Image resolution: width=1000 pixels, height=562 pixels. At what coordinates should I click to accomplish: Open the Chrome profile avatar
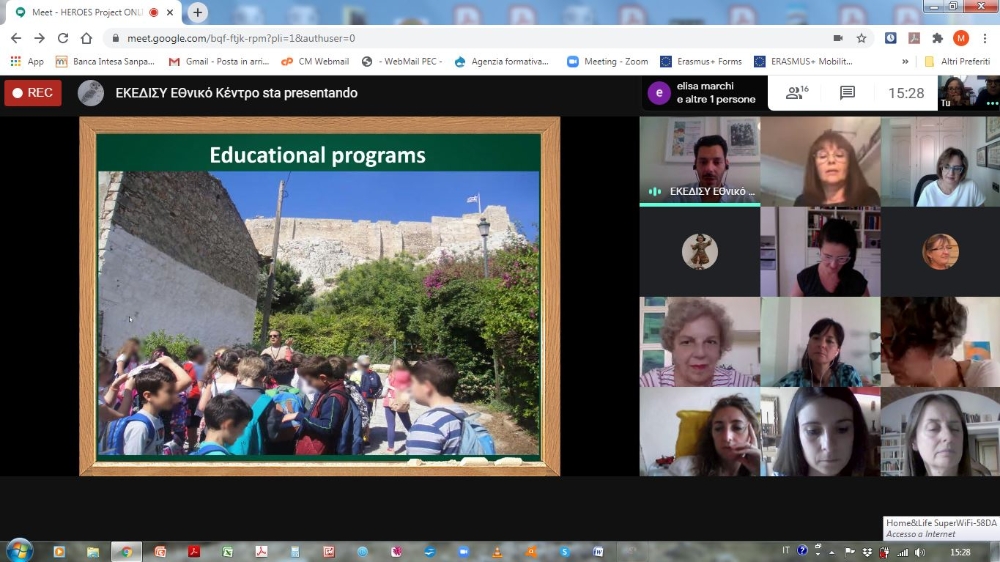(960, 38)
